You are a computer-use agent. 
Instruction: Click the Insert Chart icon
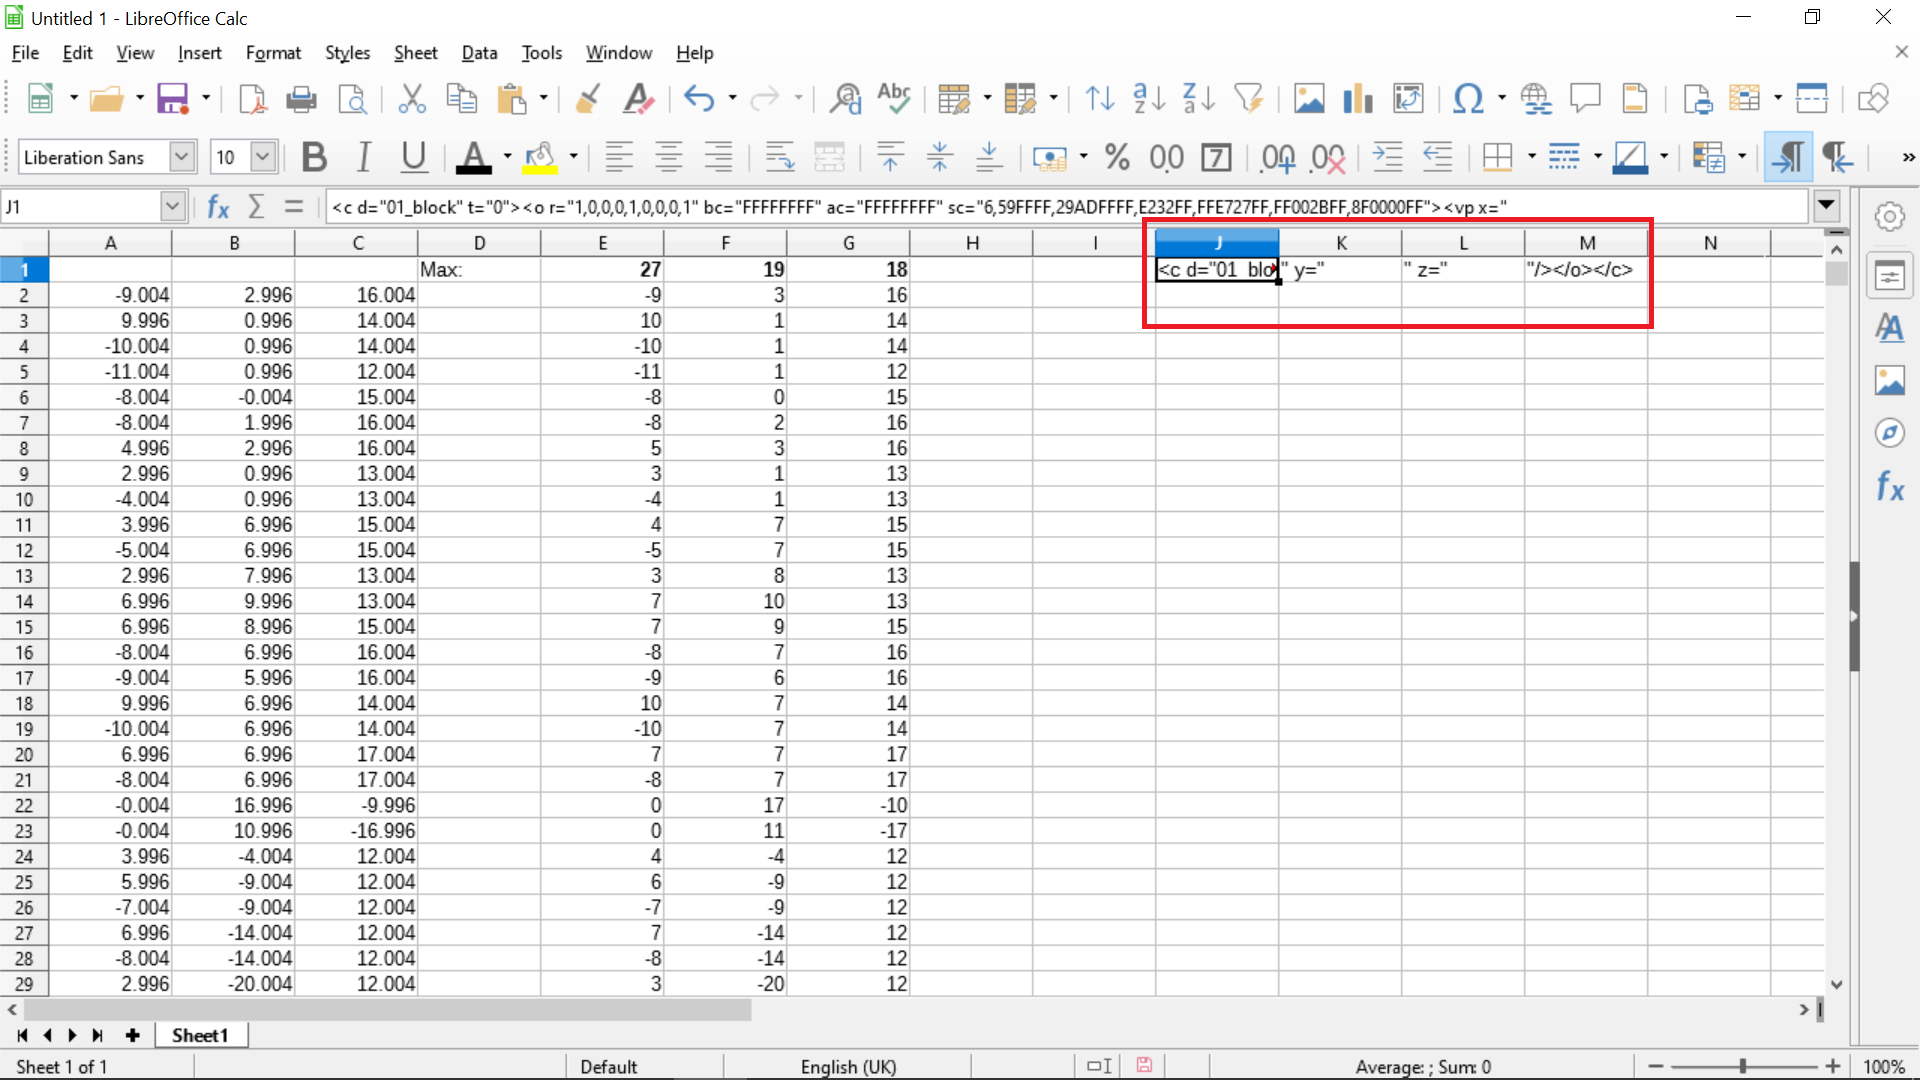(x=1357, y=98)
